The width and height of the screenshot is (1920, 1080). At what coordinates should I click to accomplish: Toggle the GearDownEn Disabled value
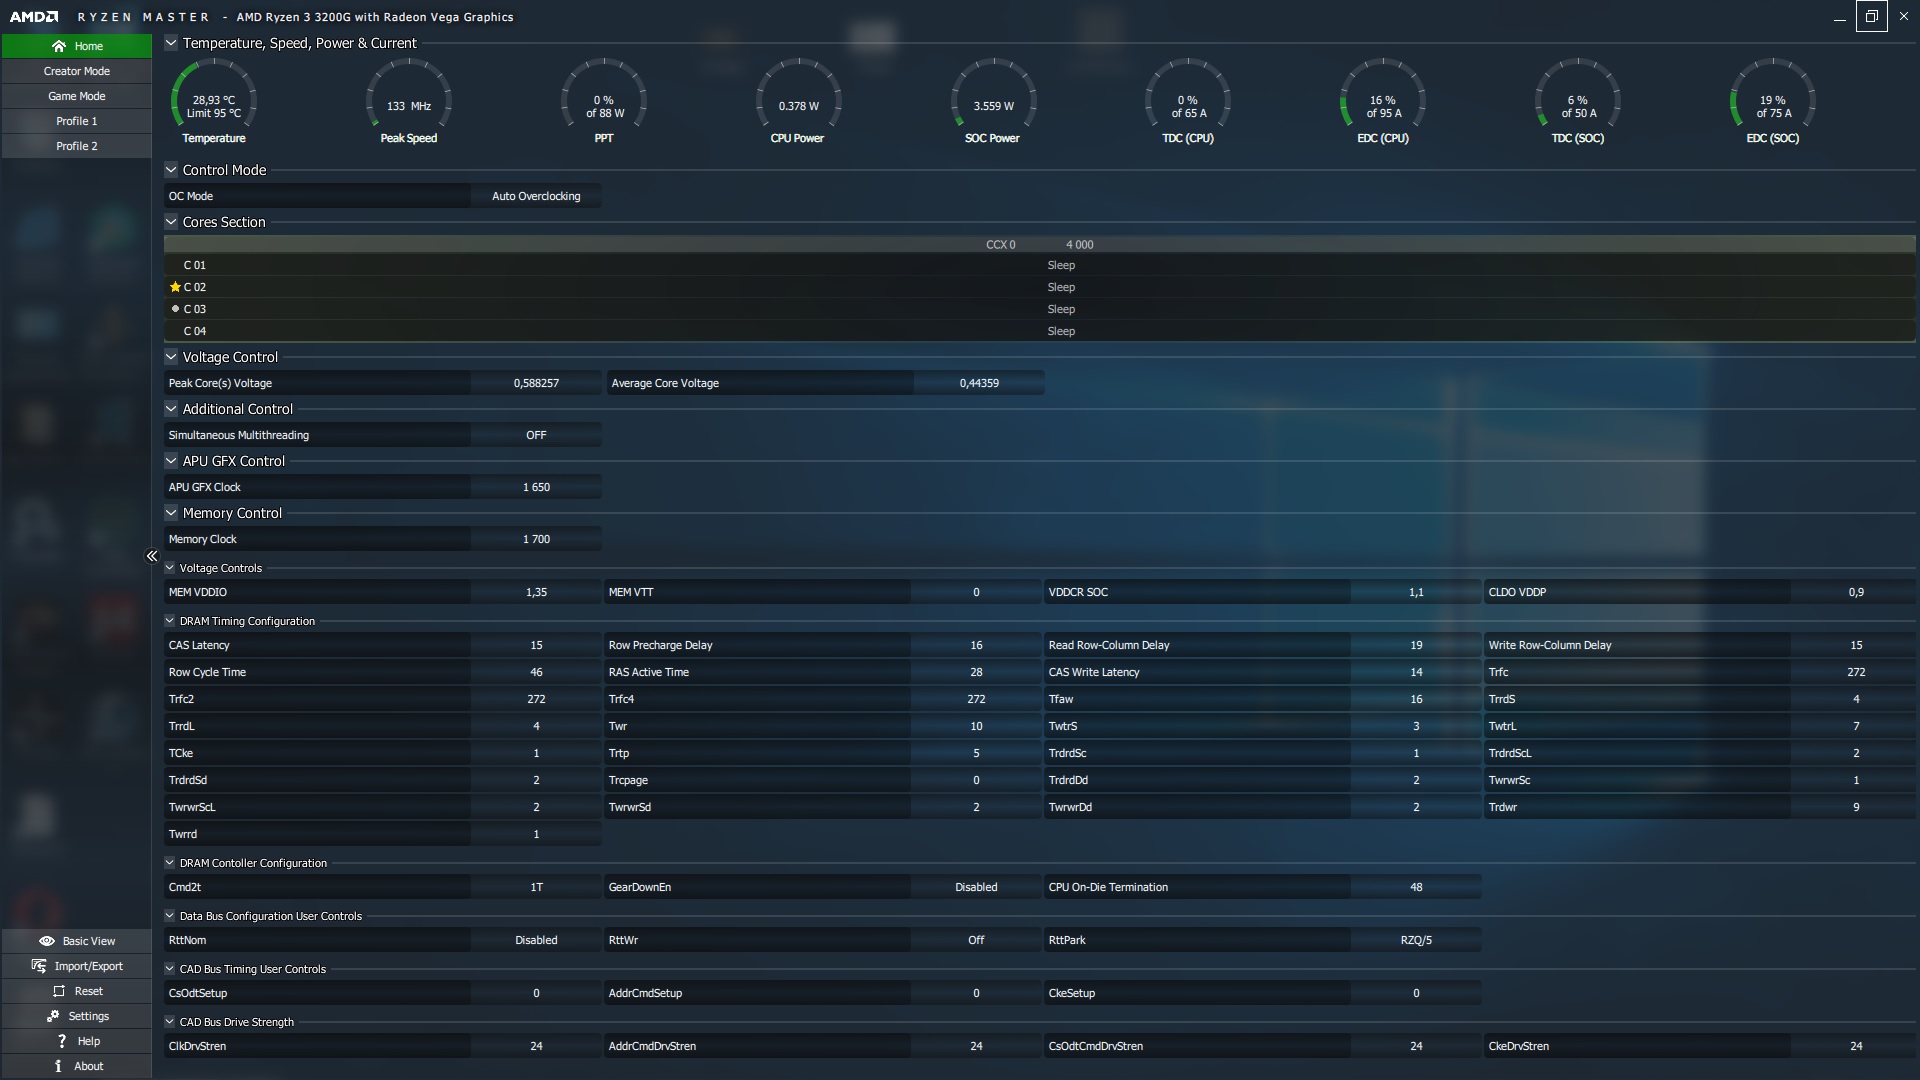click(975, 887)
